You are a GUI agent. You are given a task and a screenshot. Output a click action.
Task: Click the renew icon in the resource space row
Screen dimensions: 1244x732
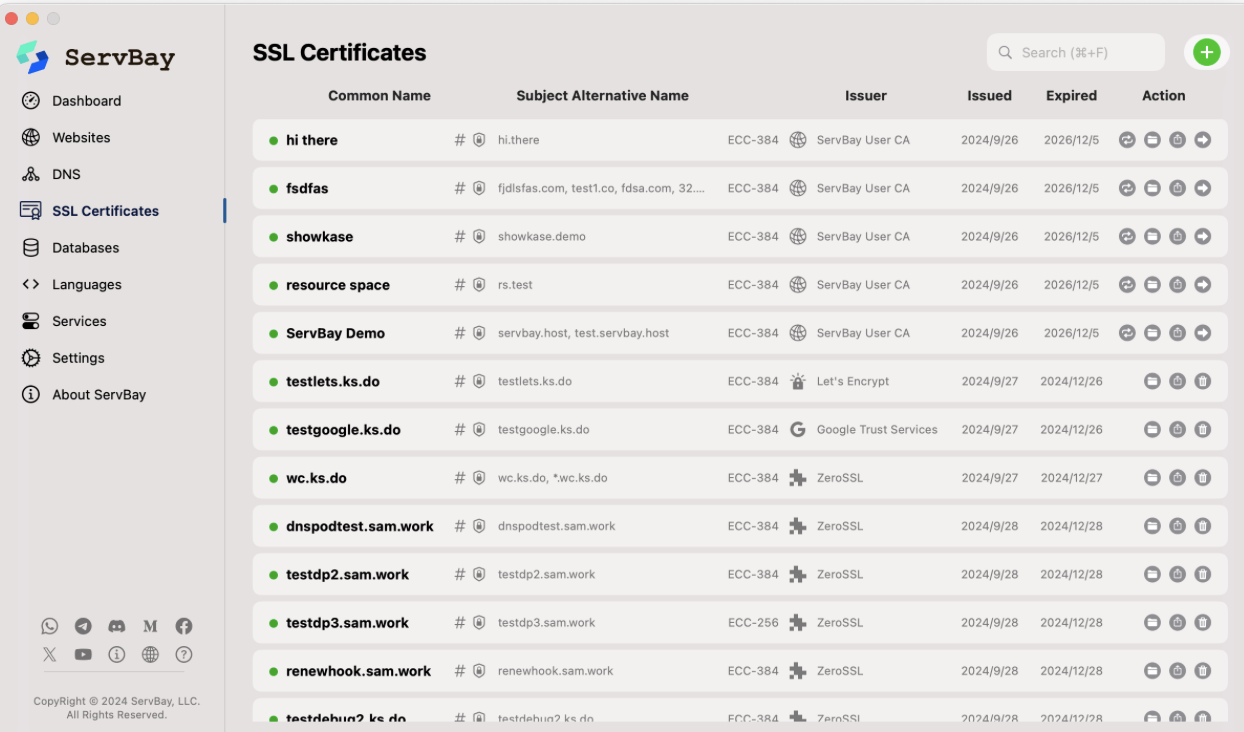(1127, 285)
